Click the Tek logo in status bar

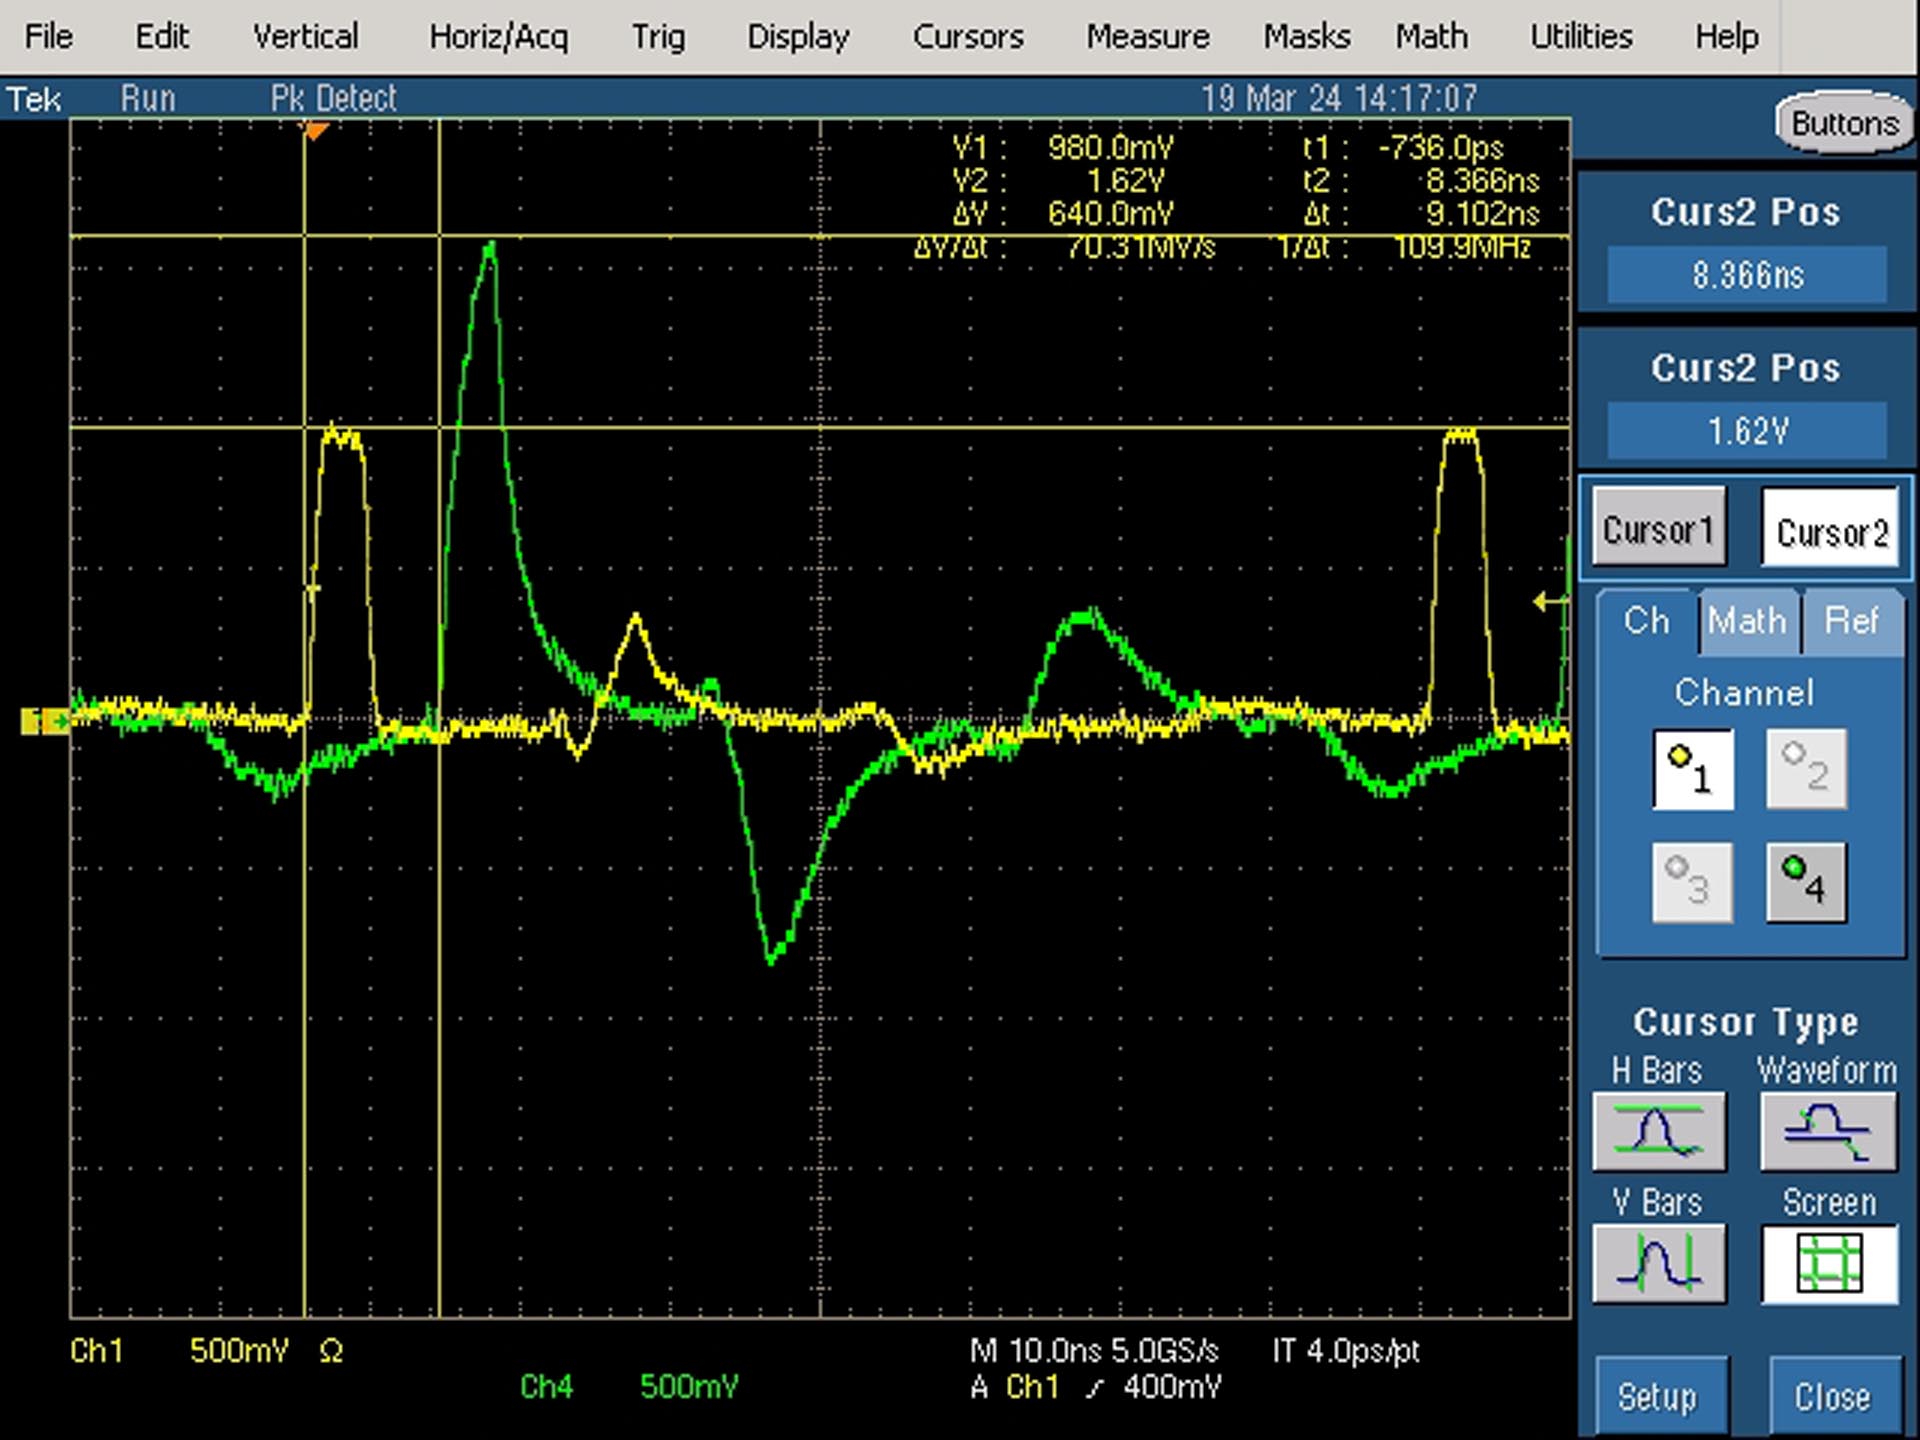pos(34,99)
